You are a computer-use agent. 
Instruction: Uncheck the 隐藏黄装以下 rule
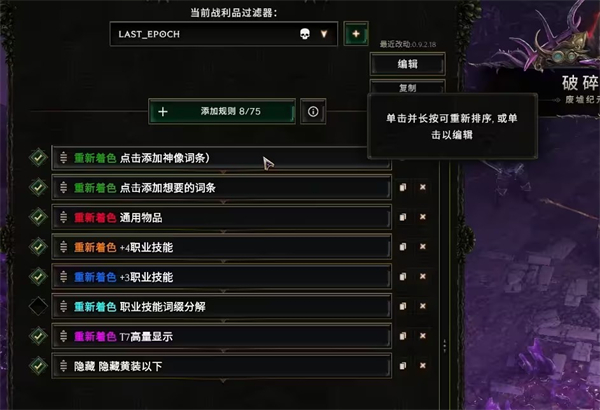(x=38, y=366)
